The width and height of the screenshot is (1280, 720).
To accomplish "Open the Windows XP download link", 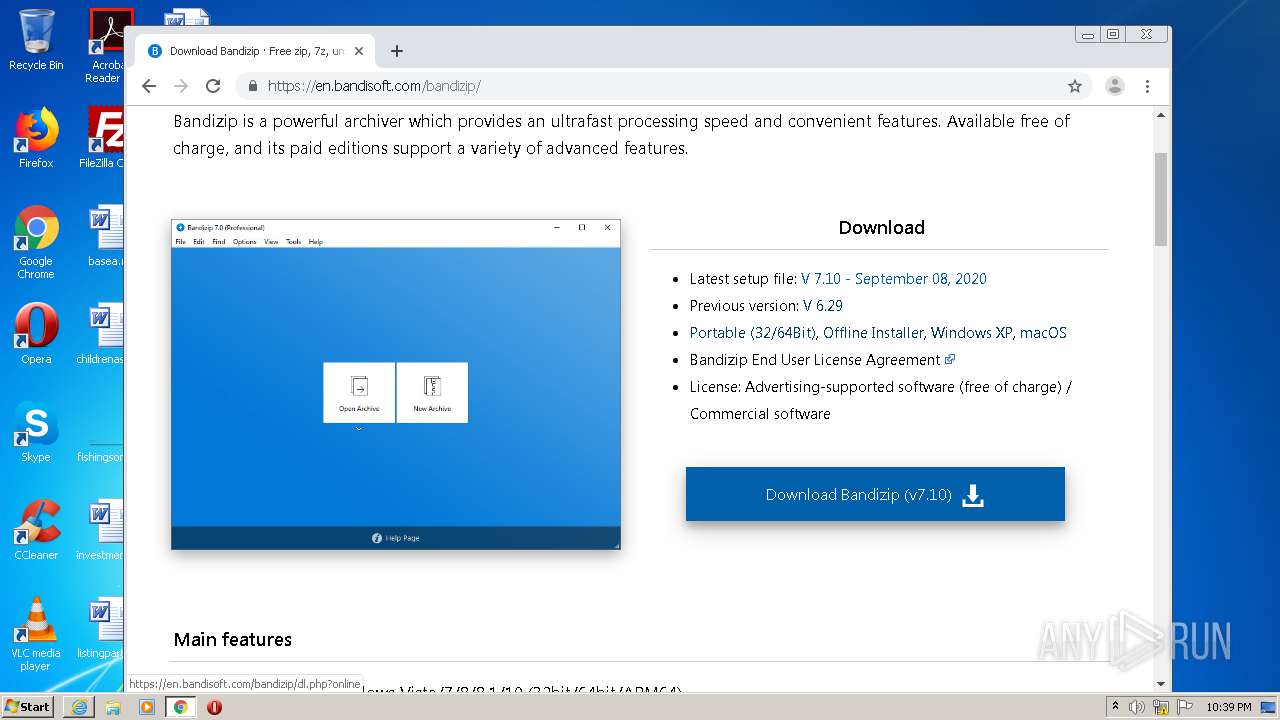I will tap(972, 333).
